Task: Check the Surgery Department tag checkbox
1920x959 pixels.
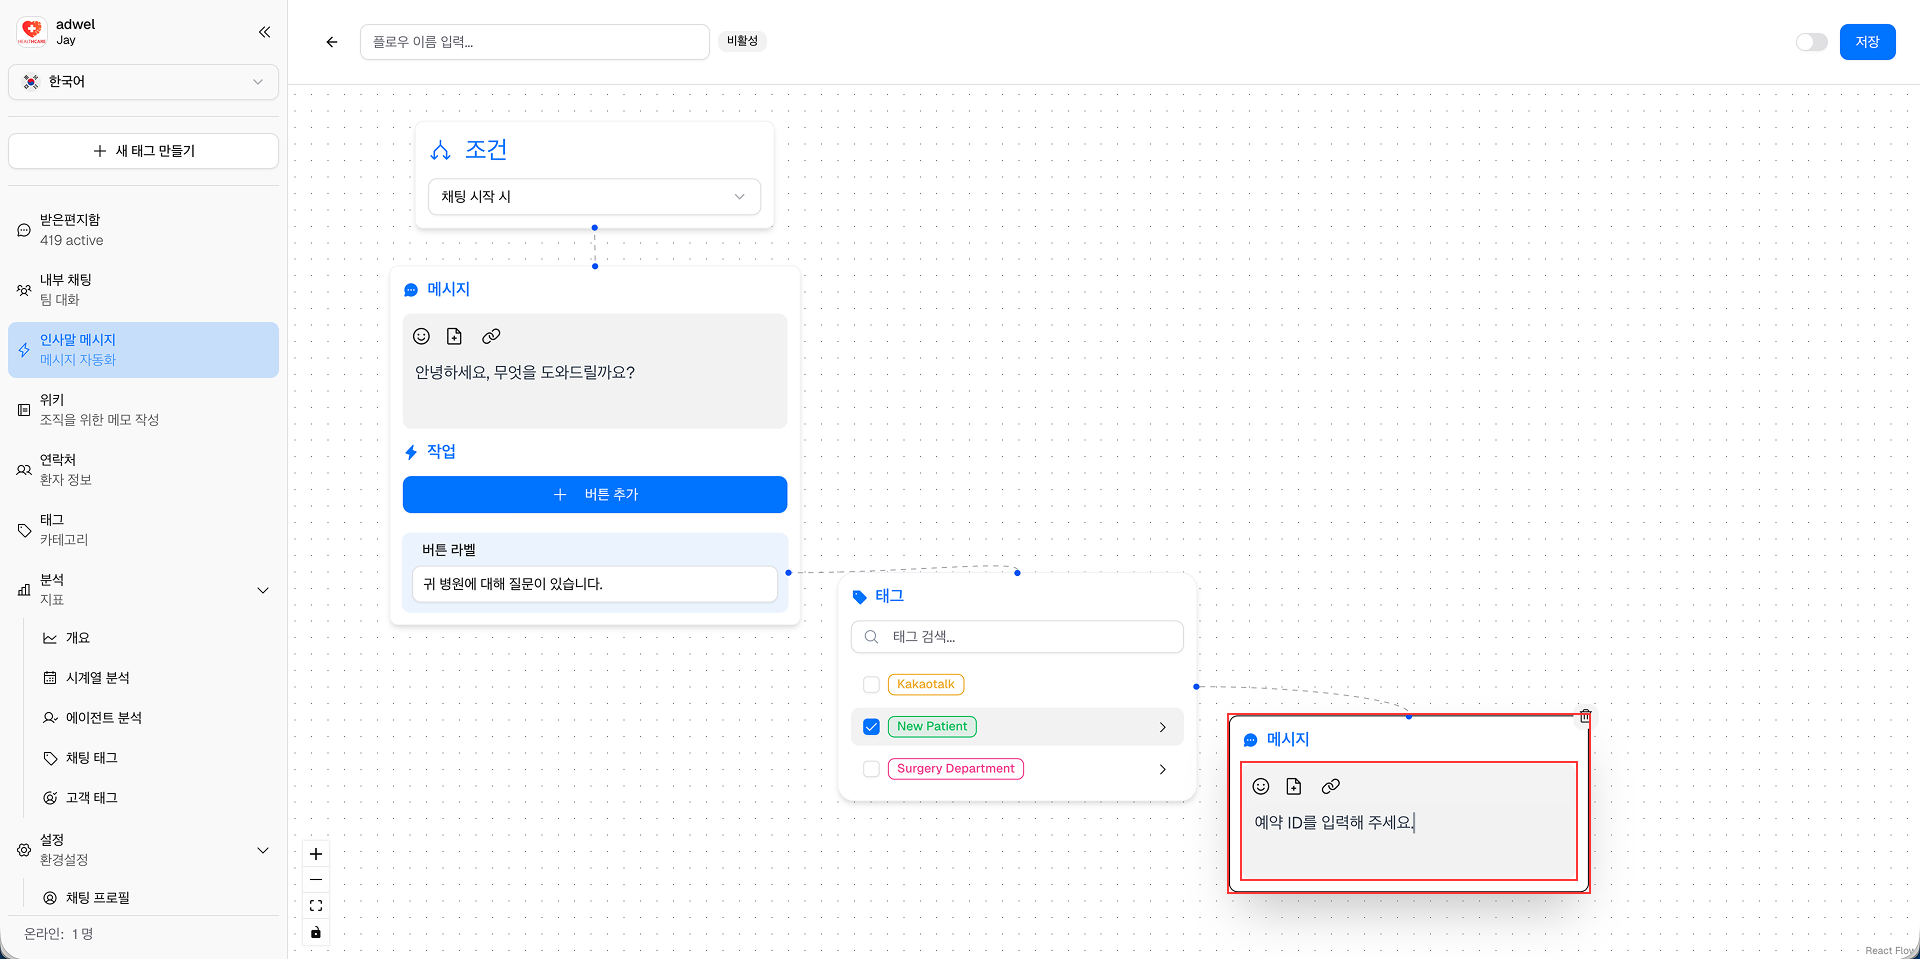Action: (x=871, y=769)
